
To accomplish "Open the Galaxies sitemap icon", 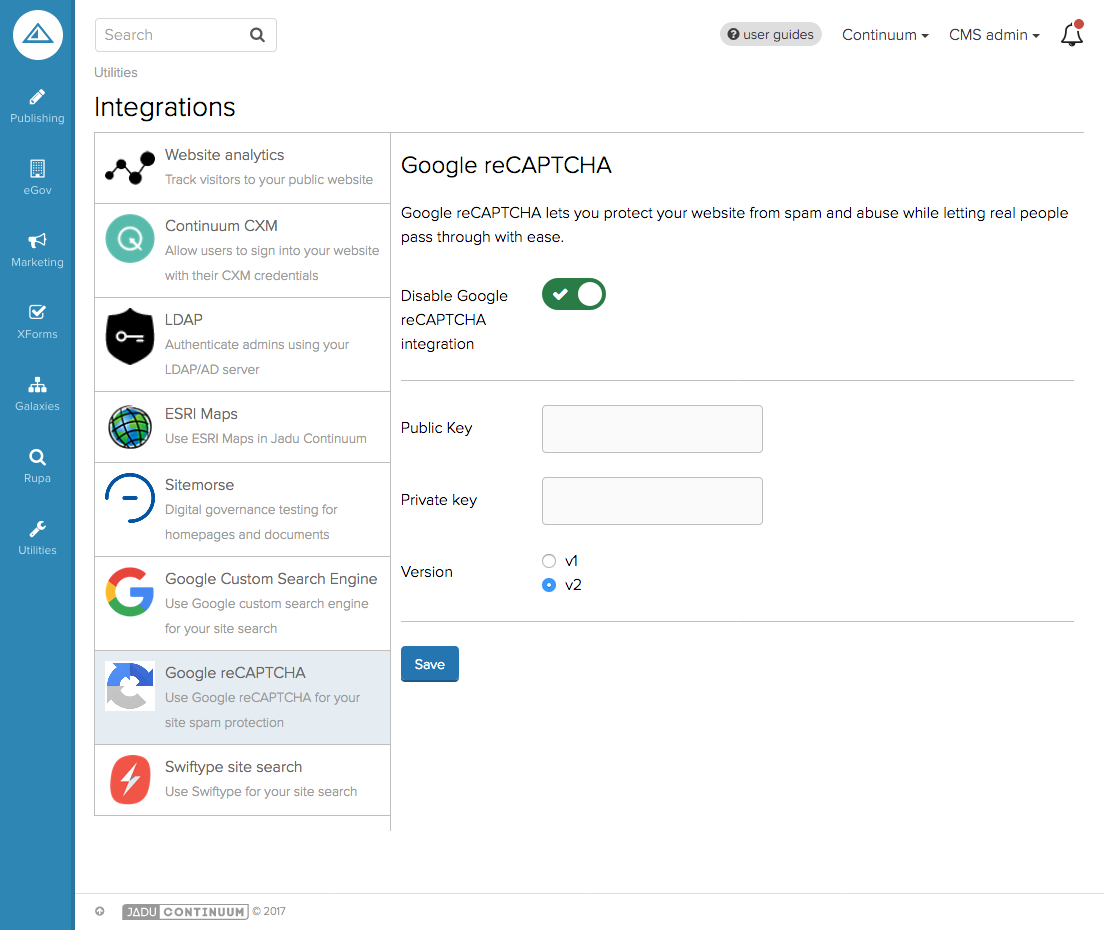I will (x=37, y=384).
